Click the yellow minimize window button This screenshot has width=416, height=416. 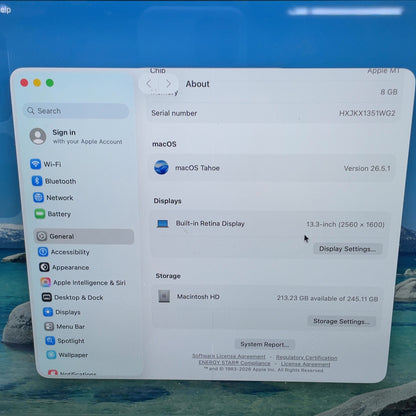pyautogui.click(x=37, y=83)
